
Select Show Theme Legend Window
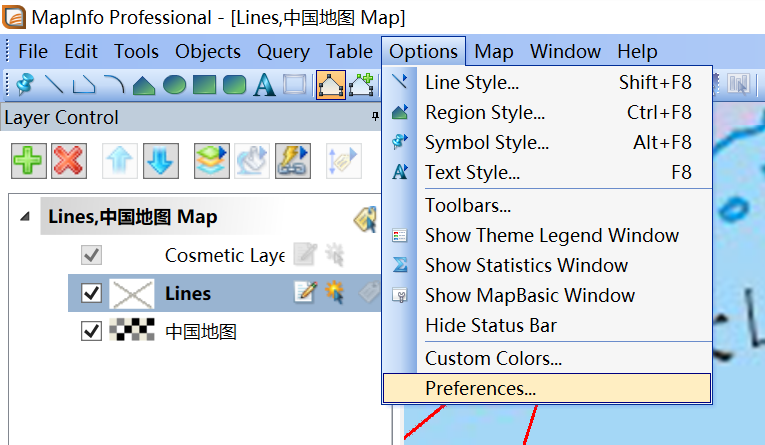(547, 235)
